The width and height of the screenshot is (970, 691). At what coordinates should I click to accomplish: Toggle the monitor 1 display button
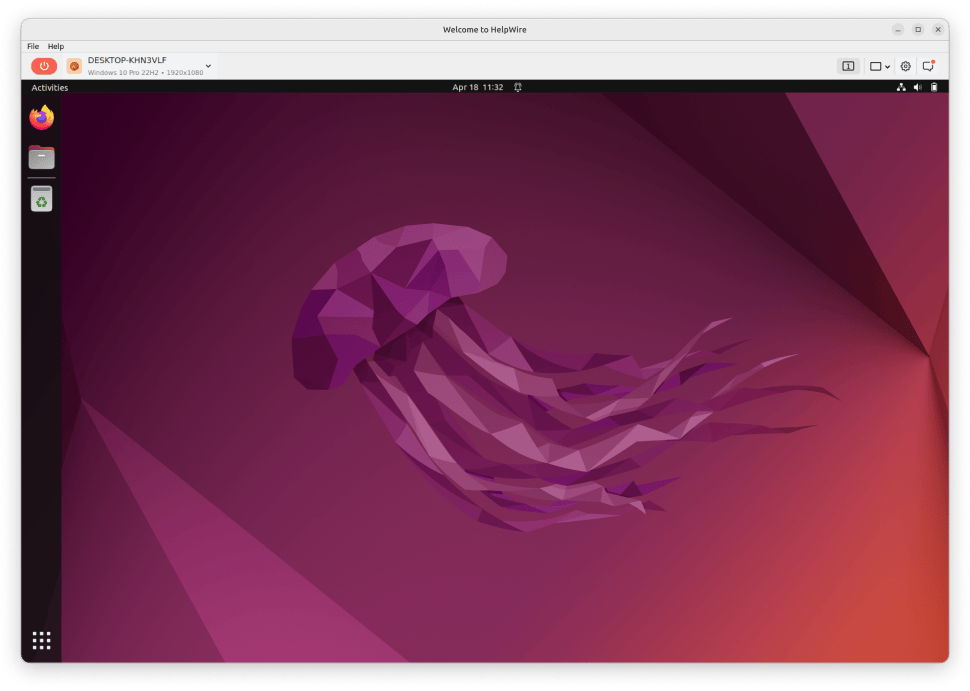[848, 66]
